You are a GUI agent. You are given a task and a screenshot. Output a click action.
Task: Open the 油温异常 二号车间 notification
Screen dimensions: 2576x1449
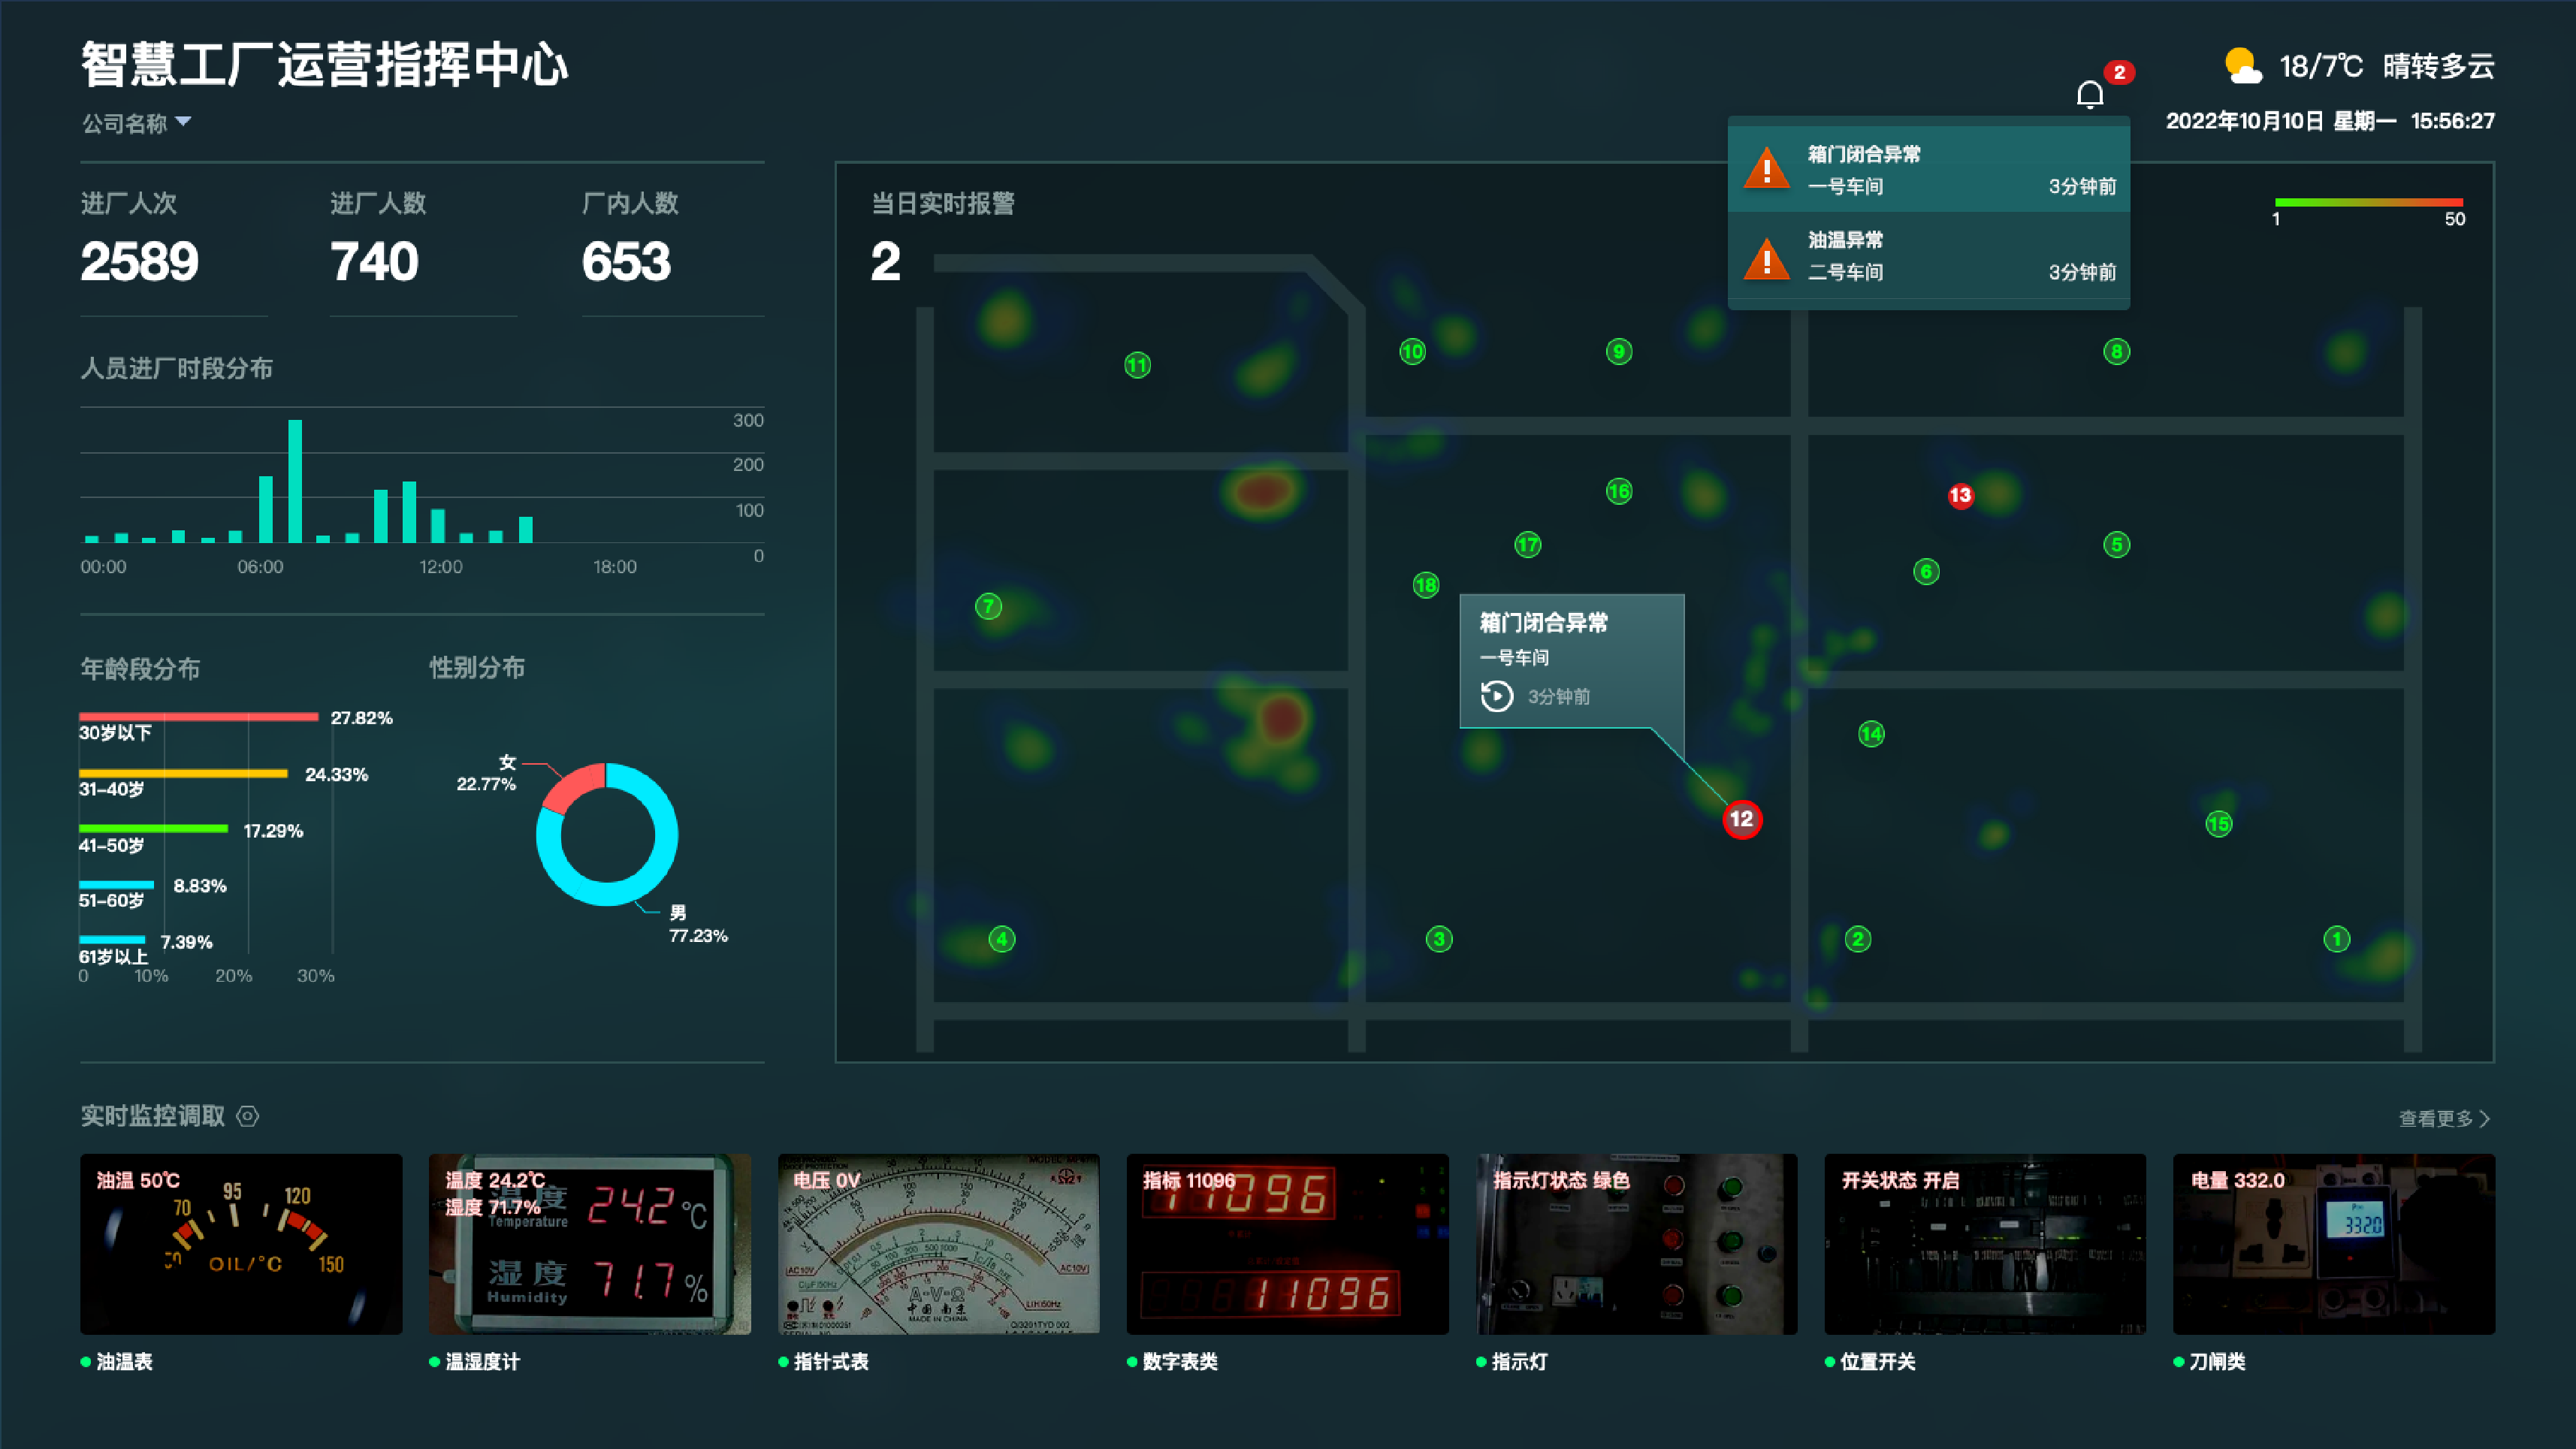click(1928, 256)
